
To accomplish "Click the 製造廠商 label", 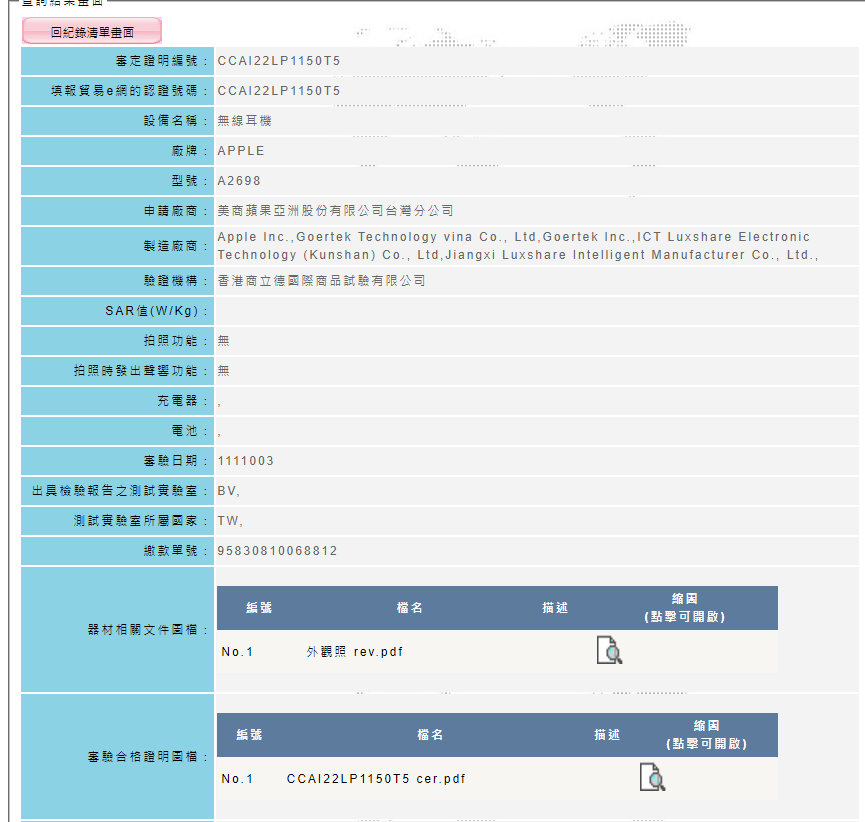I will tap(175, 246).
